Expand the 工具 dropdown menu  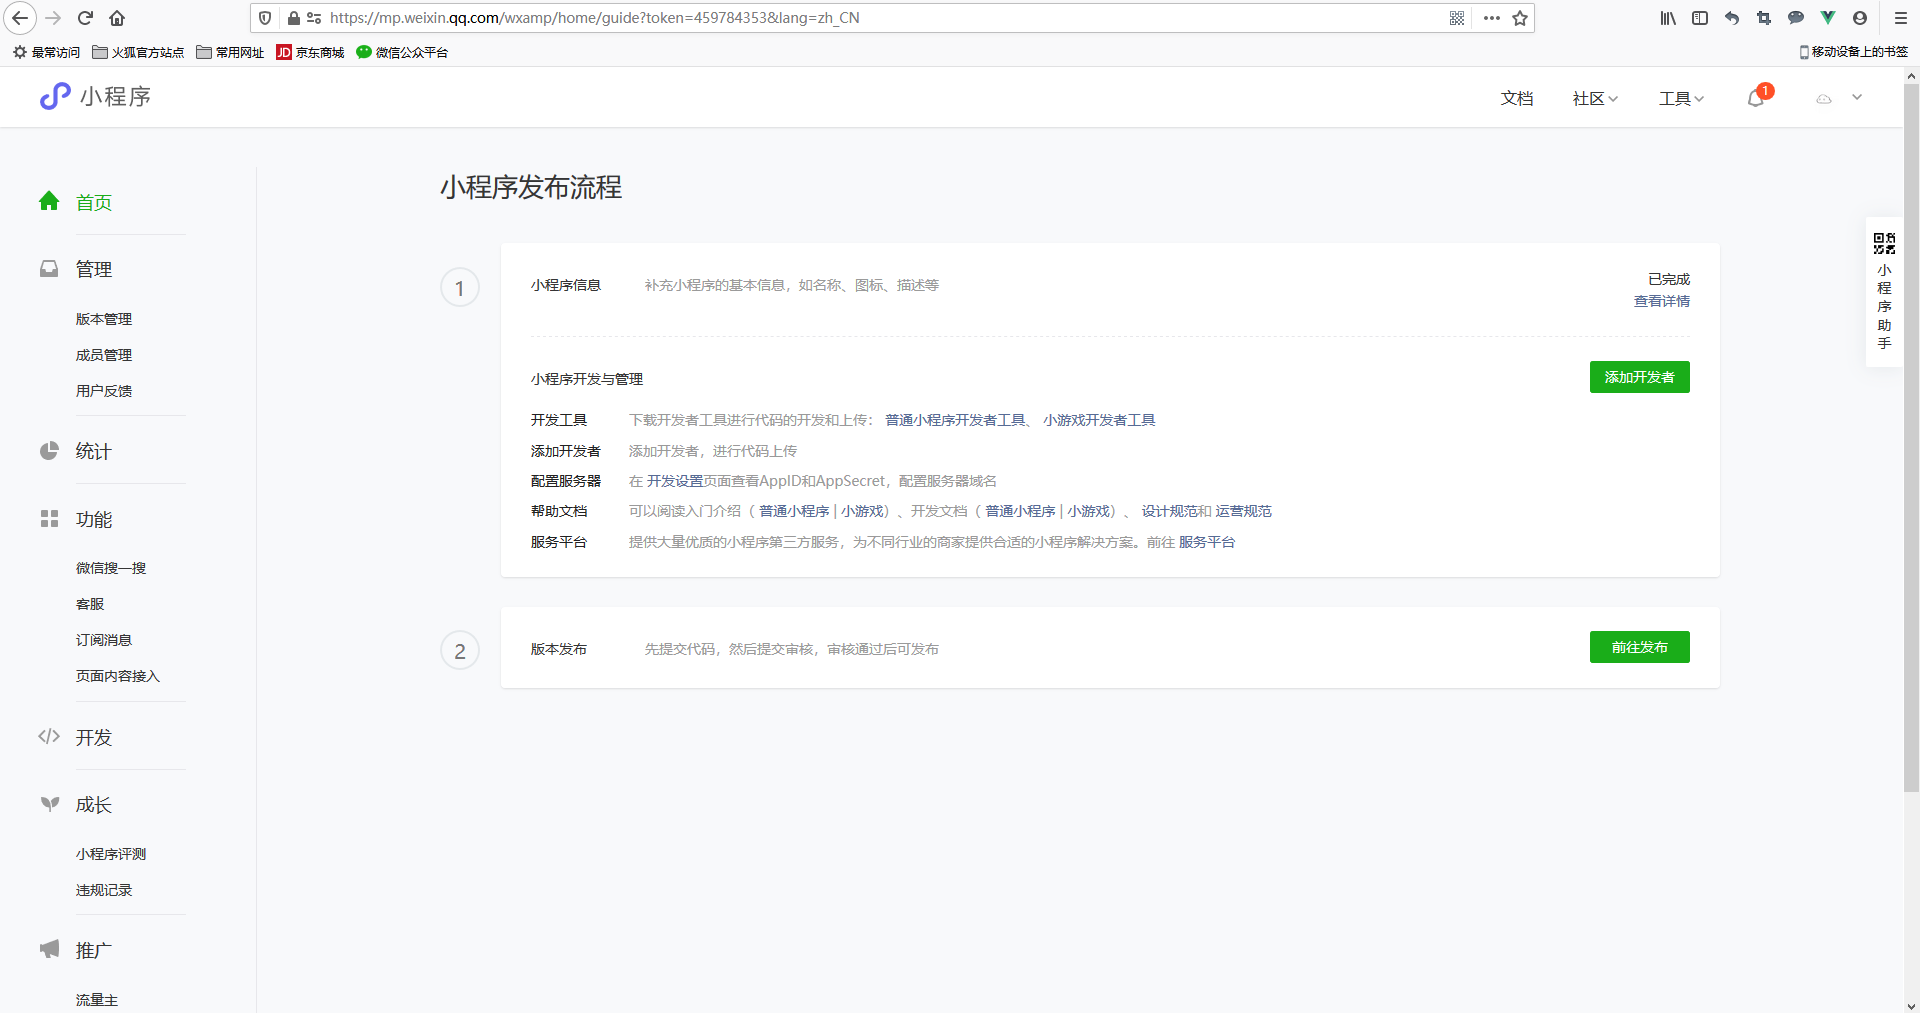tap(1680, 98)
